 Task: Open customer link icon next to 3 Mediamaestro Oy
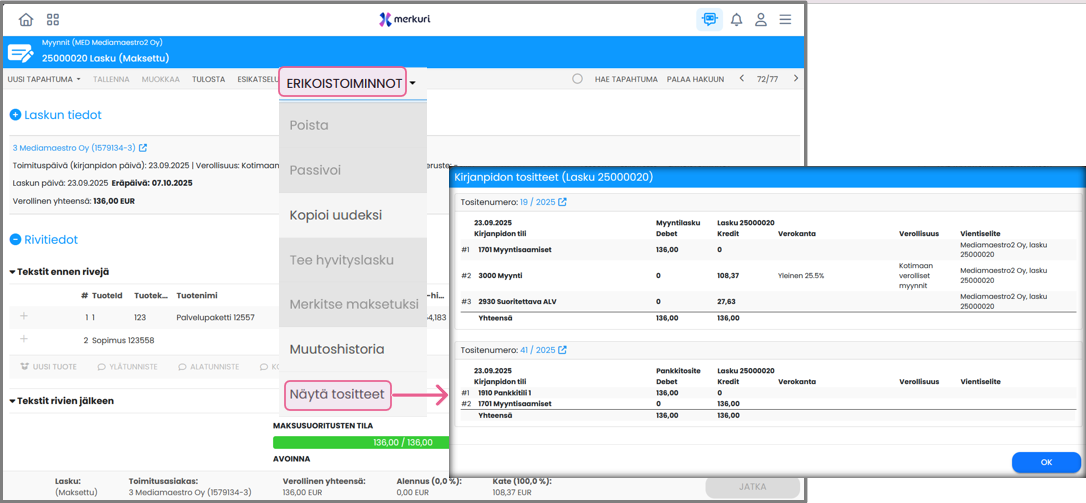pos(143,148)
